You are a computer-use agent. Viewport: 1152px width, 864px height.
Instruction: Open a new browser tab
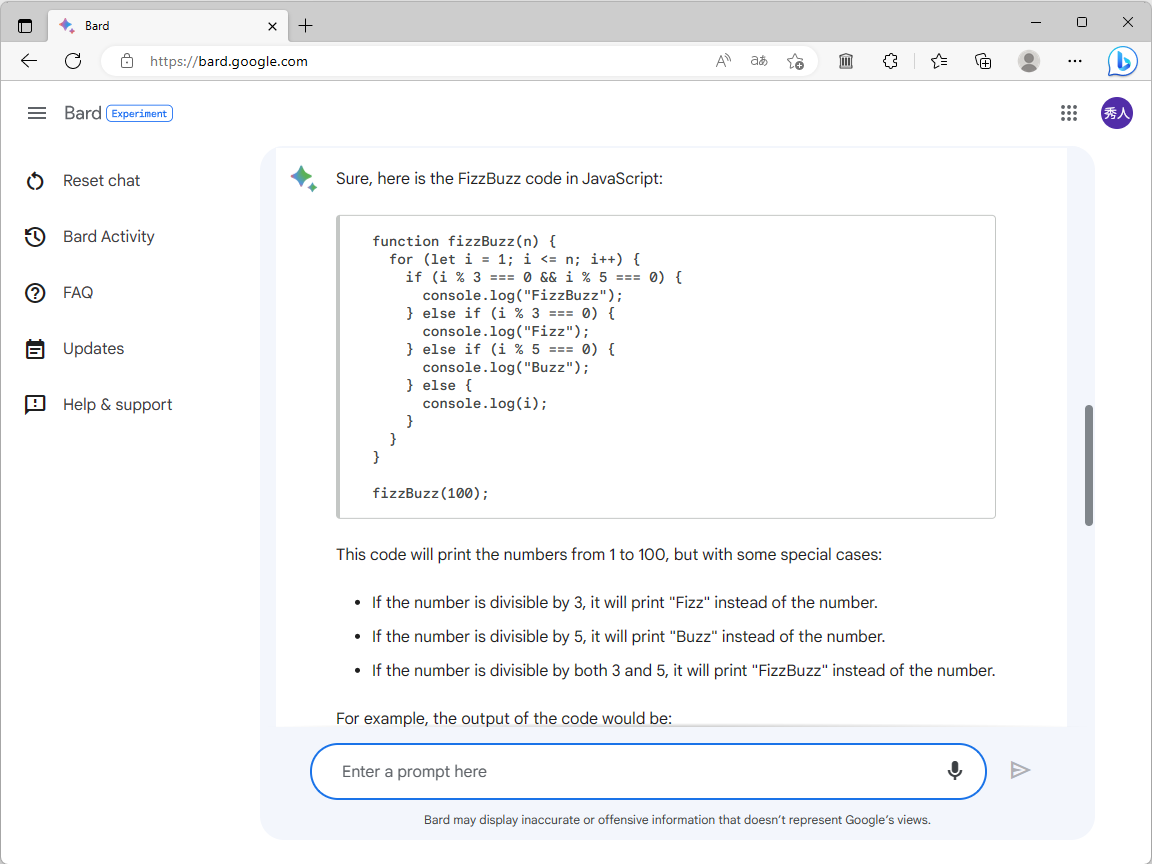pos(306,26)
